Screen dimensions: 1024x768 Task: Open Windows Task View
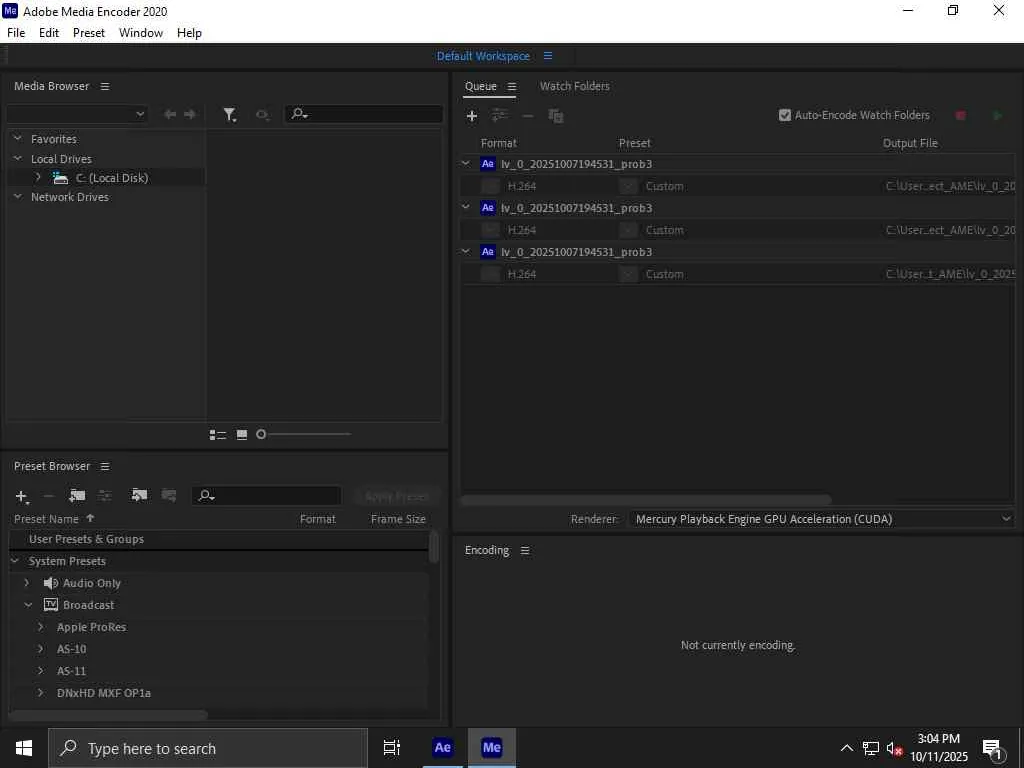pyautogui.click(x=392, y=748)
